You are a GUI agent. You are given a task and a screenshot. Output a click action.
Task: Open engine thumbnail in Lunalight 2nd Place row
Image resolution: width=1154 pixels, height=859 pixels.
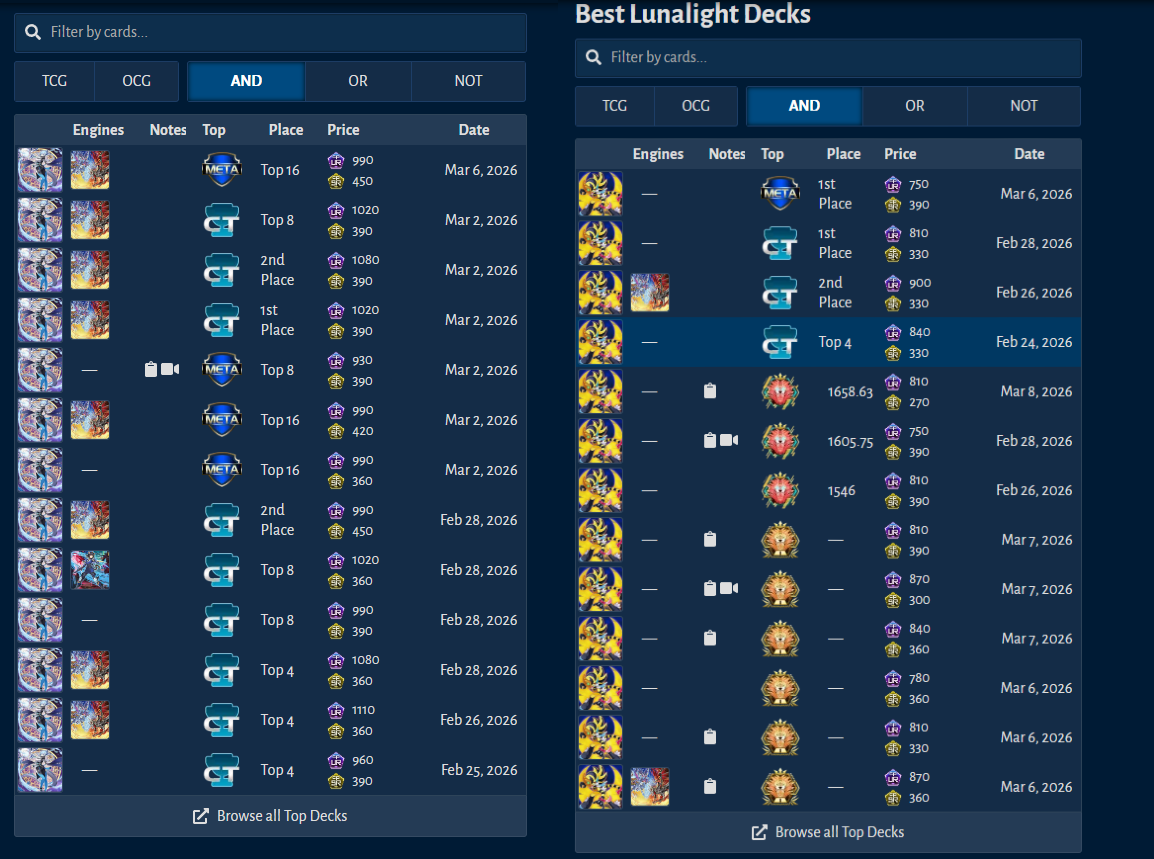coord(650,292)
